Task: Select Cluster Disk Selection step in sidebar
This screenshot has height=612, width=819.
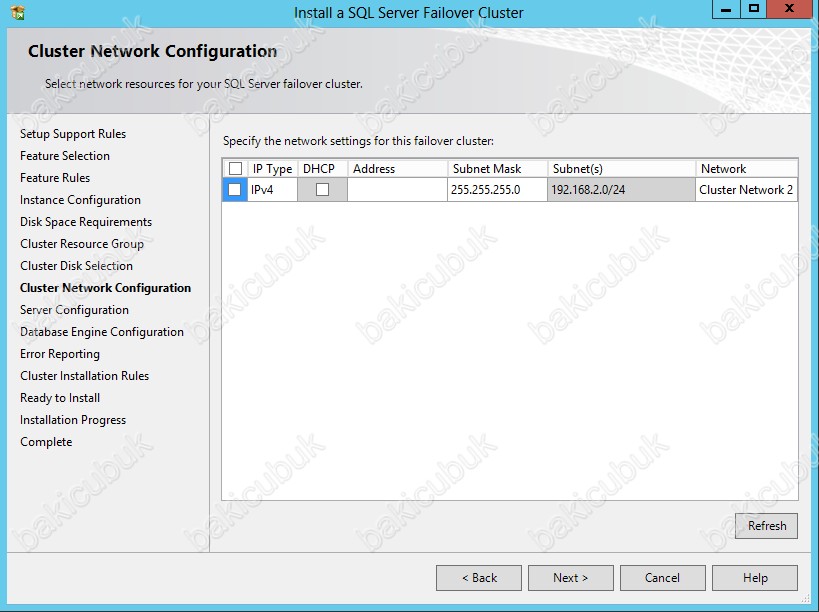Action: point(76,266)
